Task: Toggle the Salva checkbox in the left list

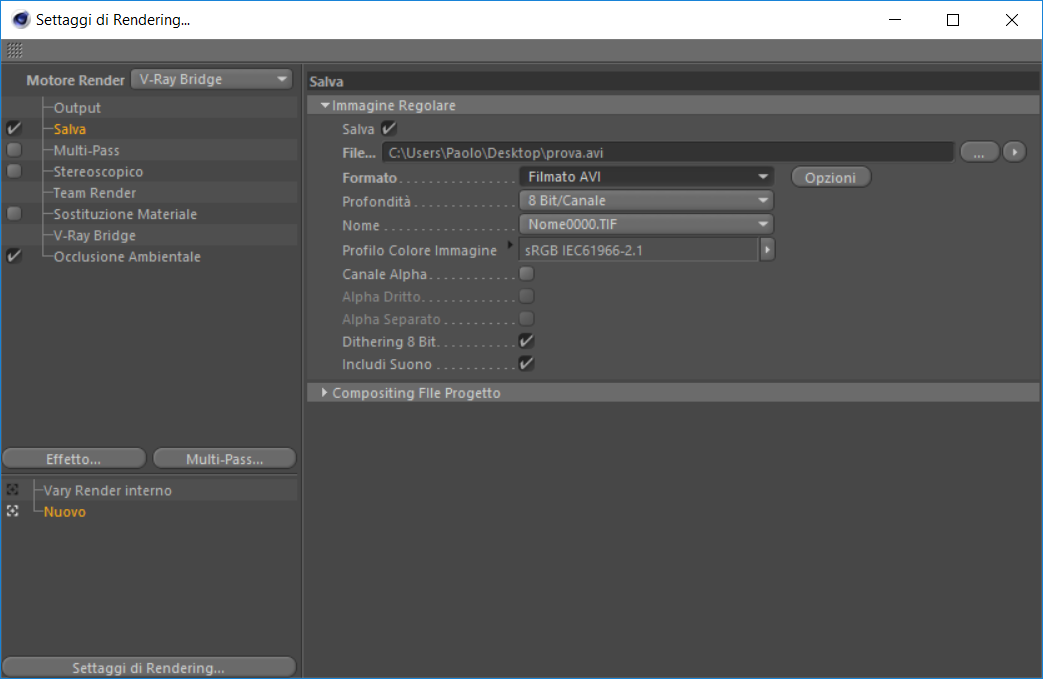Action: coord(14,128)
